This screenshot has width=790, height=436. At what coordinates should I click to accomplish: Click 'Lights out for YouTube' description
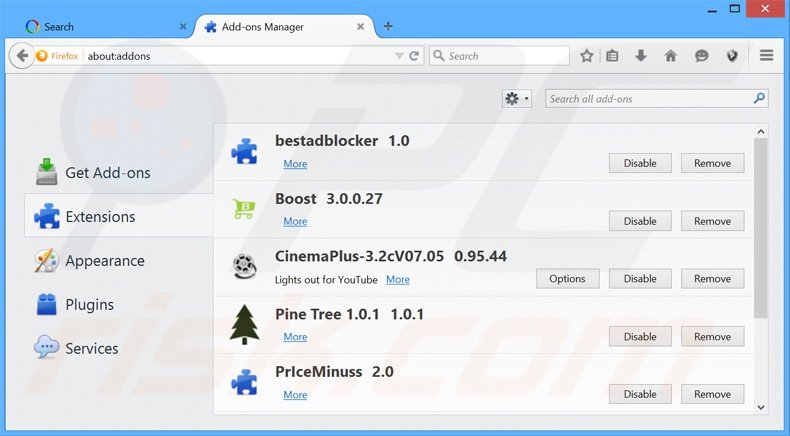(x=326, y=280)
